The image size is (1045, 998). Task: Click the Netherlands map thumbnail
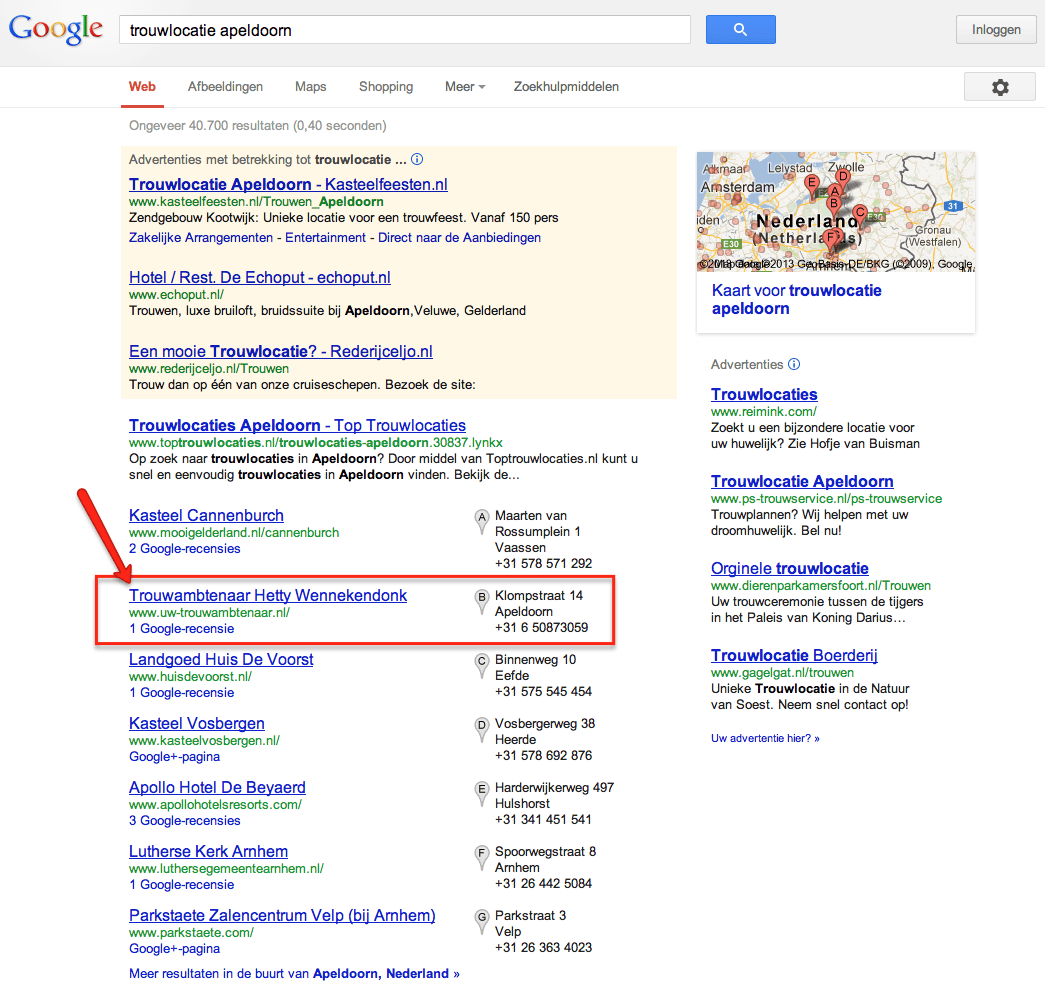(x=835, y=212)
